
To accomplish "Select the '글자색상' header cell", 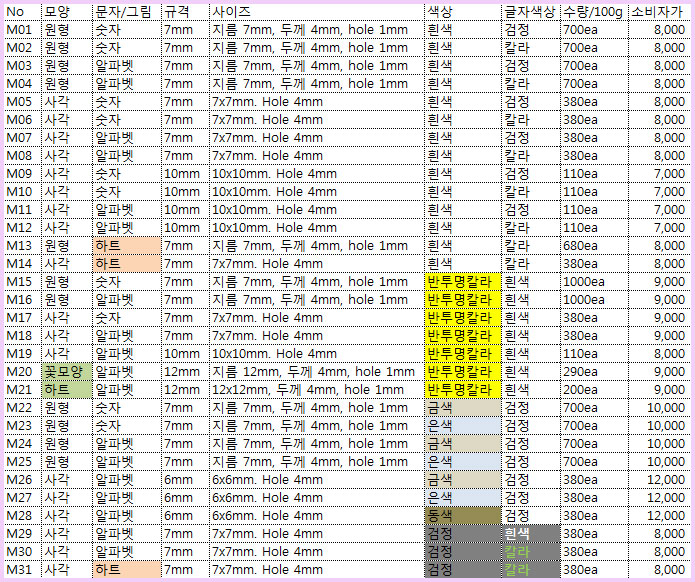I will pyautogui.click(x=531, y=12).
